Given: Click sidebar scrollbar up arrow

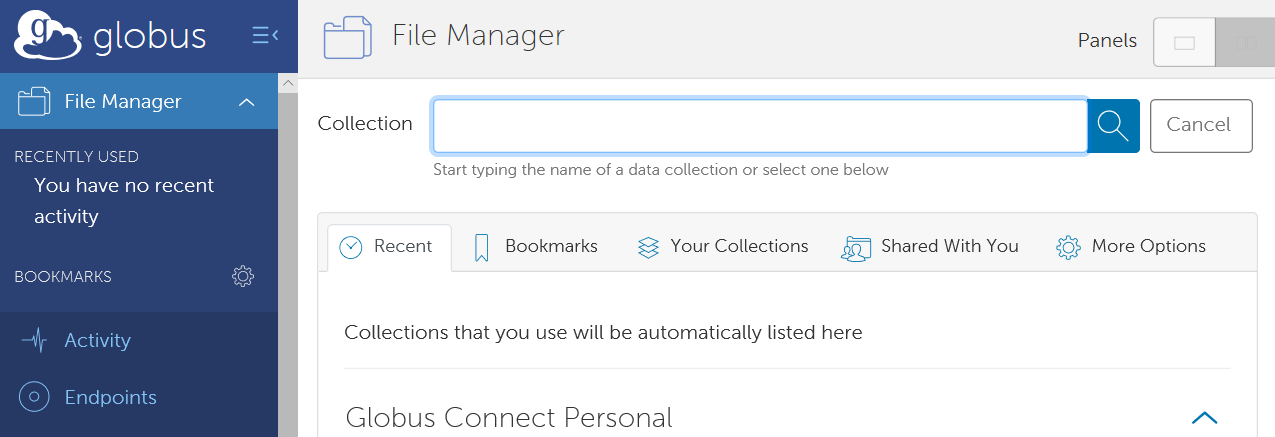Looking at the screenshot, I should [x=288, y=82].
